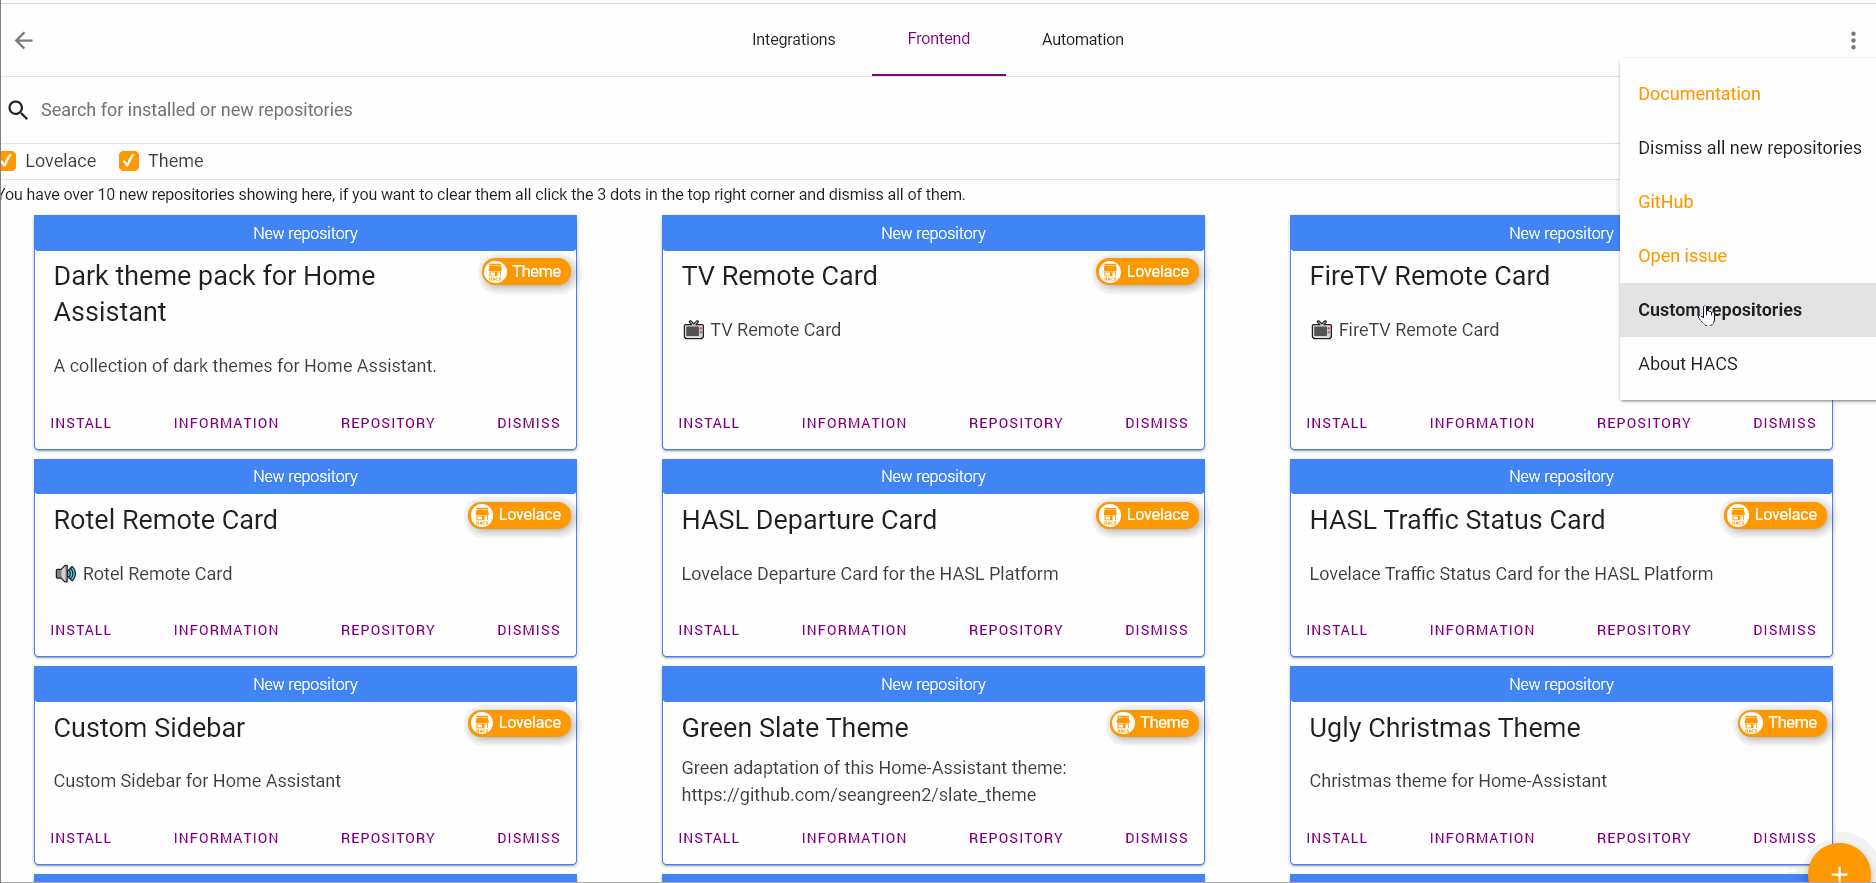Install TV Remote Card
This screenshot has height=883, width=1876.
709,424
